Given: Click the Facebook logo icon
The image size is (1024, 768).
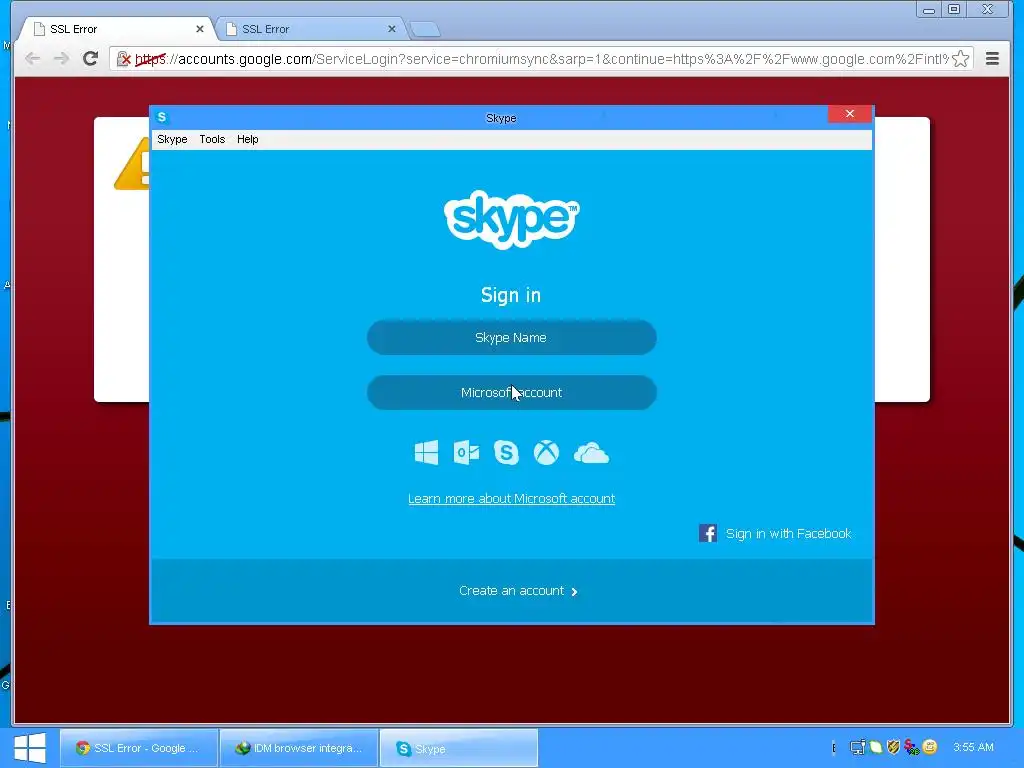Looking at the screenshot, I should click(708, 534).
